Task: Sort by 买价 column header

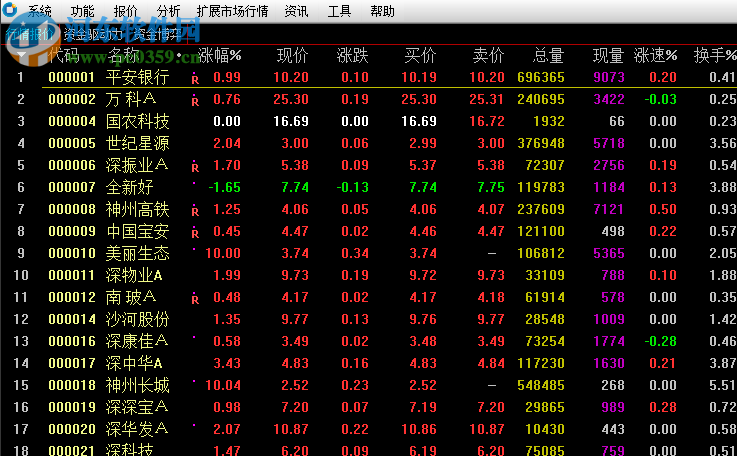Action: [420, 56]
